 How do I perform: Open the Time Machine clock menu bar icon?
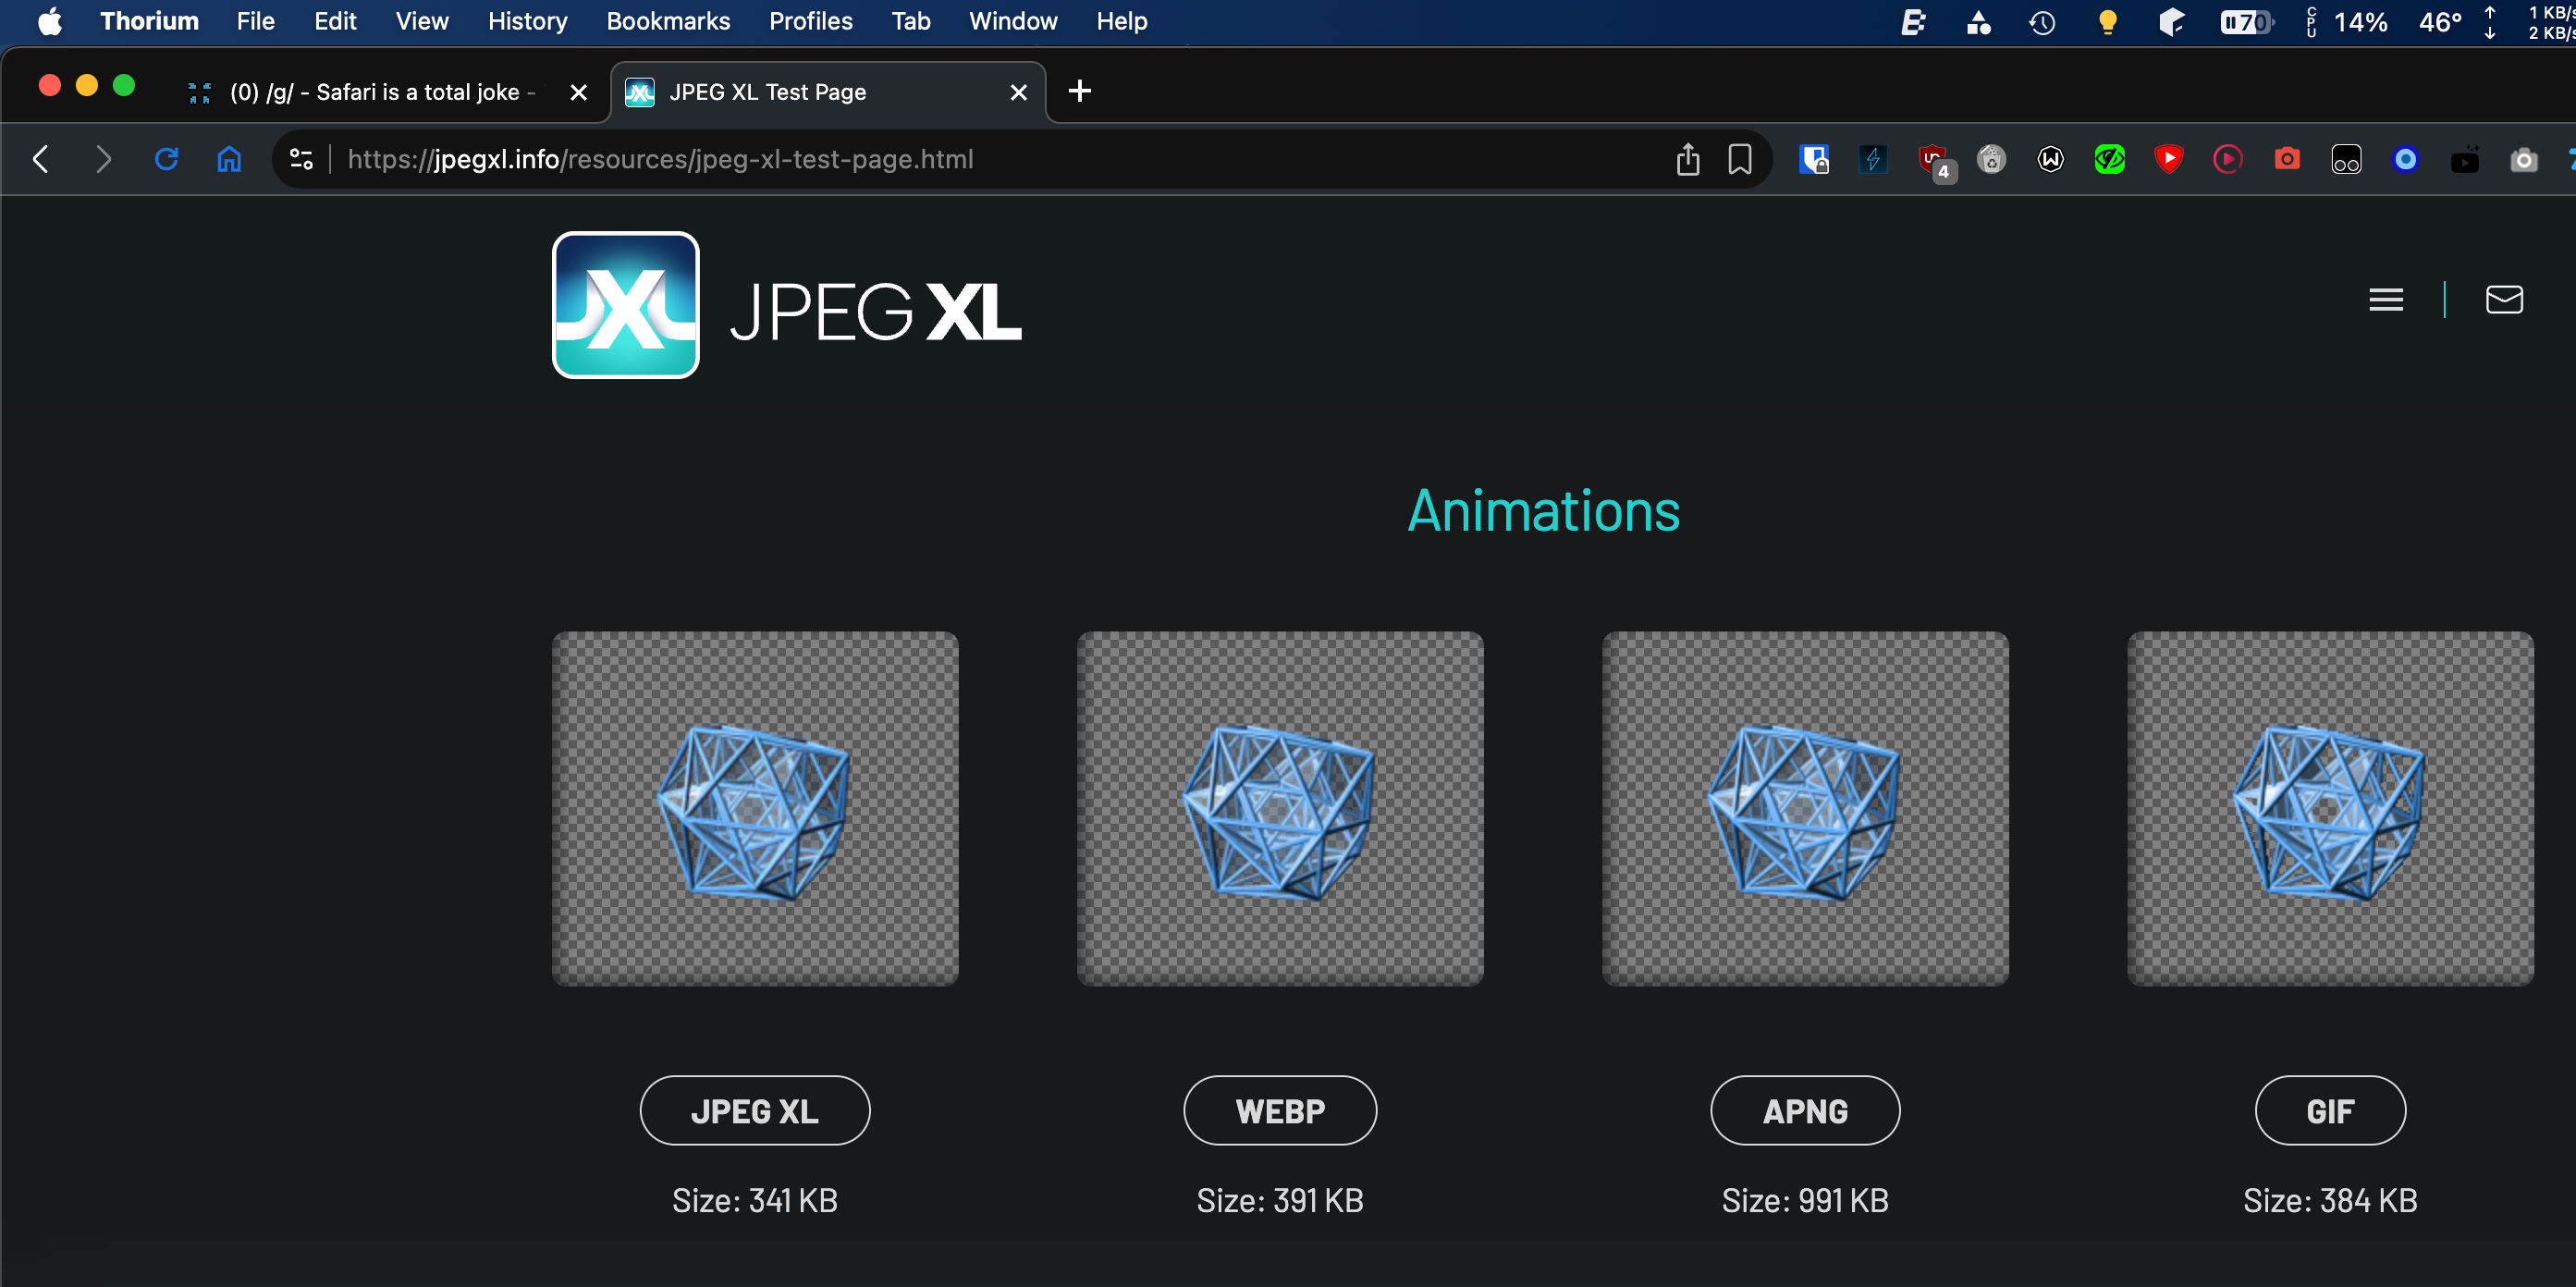[x=2042, y=22]
